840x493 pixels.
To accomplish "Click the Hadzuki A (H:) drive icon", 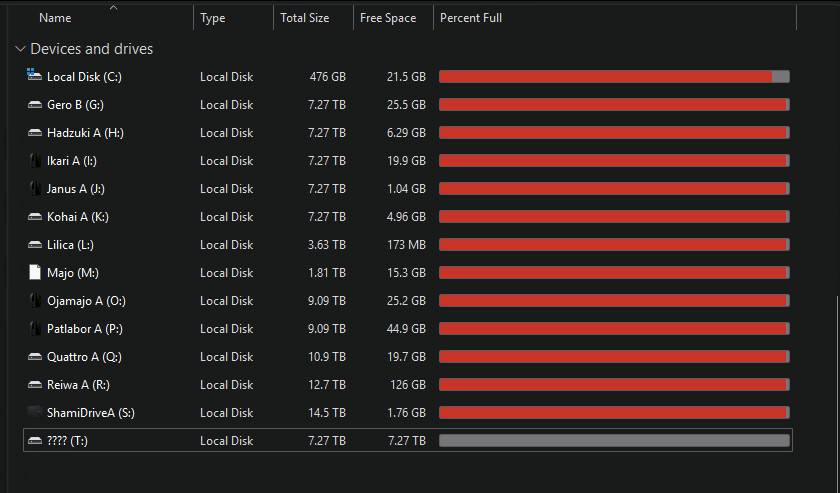I will tap(35, 133).
